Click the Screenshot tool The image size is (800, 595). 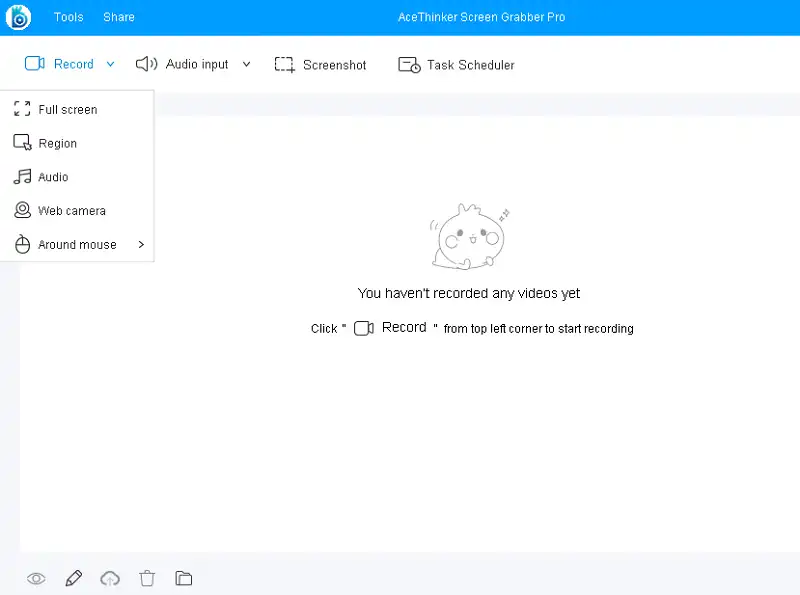coord(321,65)
